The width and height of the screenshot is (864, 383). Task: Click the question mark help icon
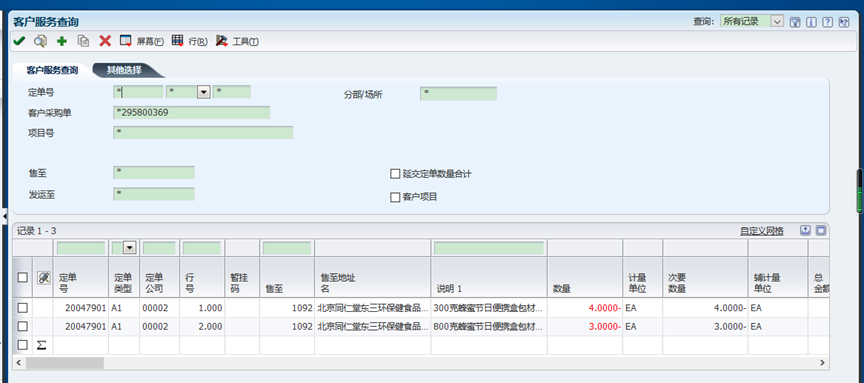point(827,22)
